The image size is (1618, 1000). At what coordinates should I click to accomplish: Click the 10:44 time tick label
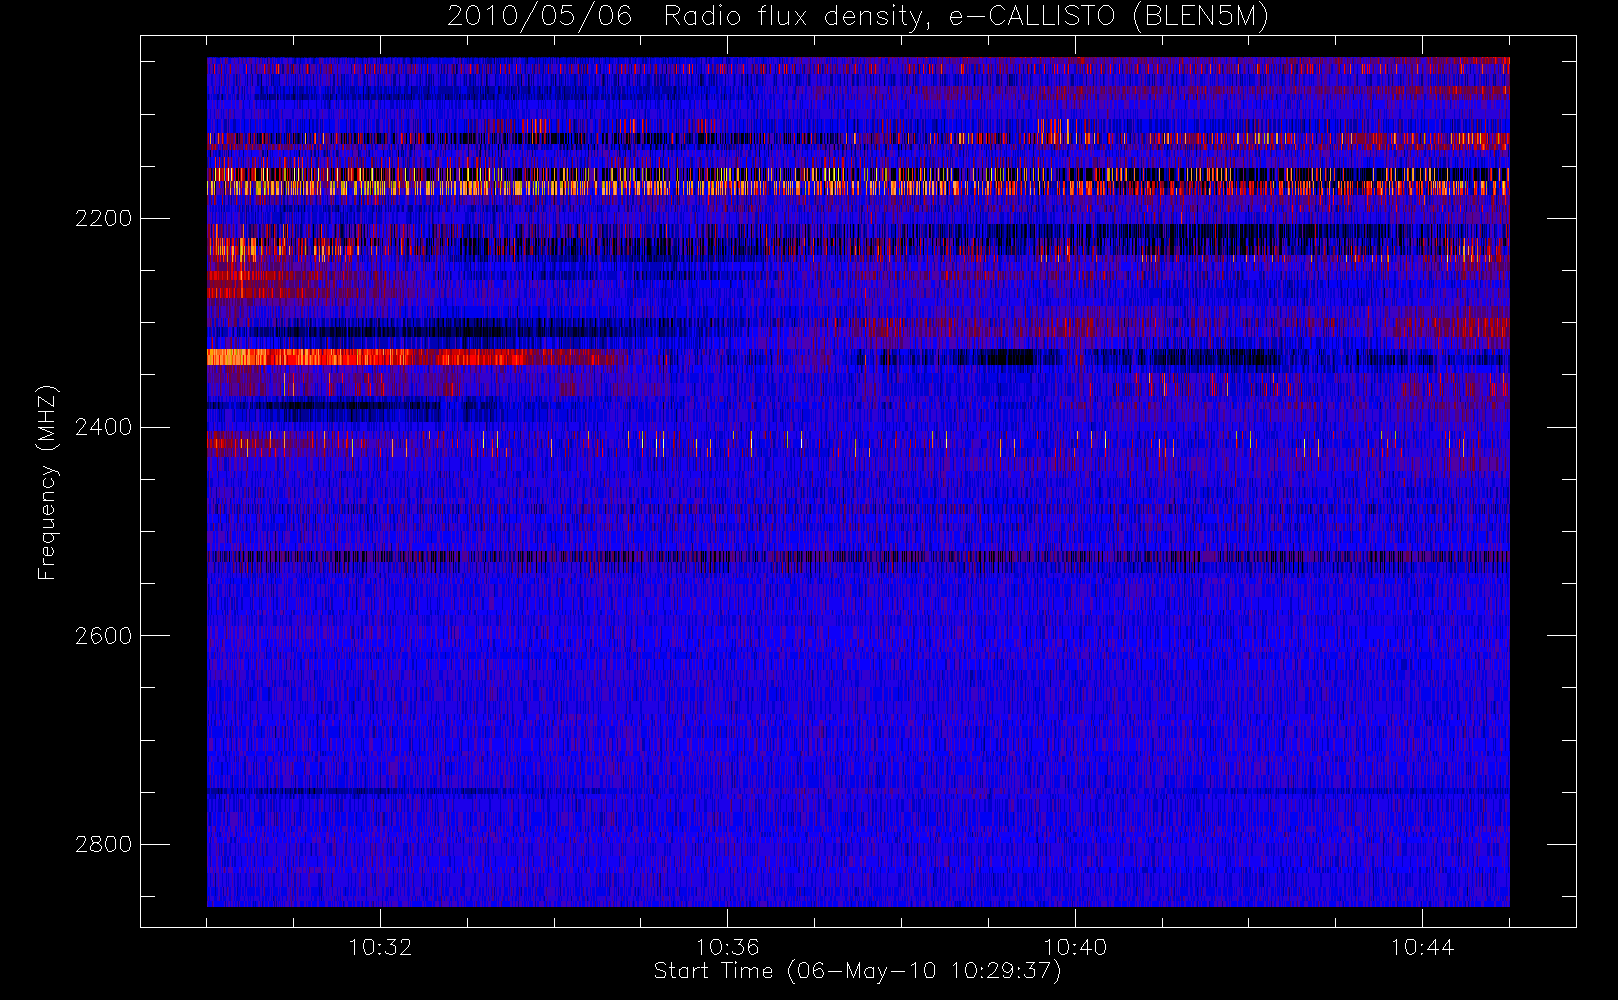tap(1422, 947)
